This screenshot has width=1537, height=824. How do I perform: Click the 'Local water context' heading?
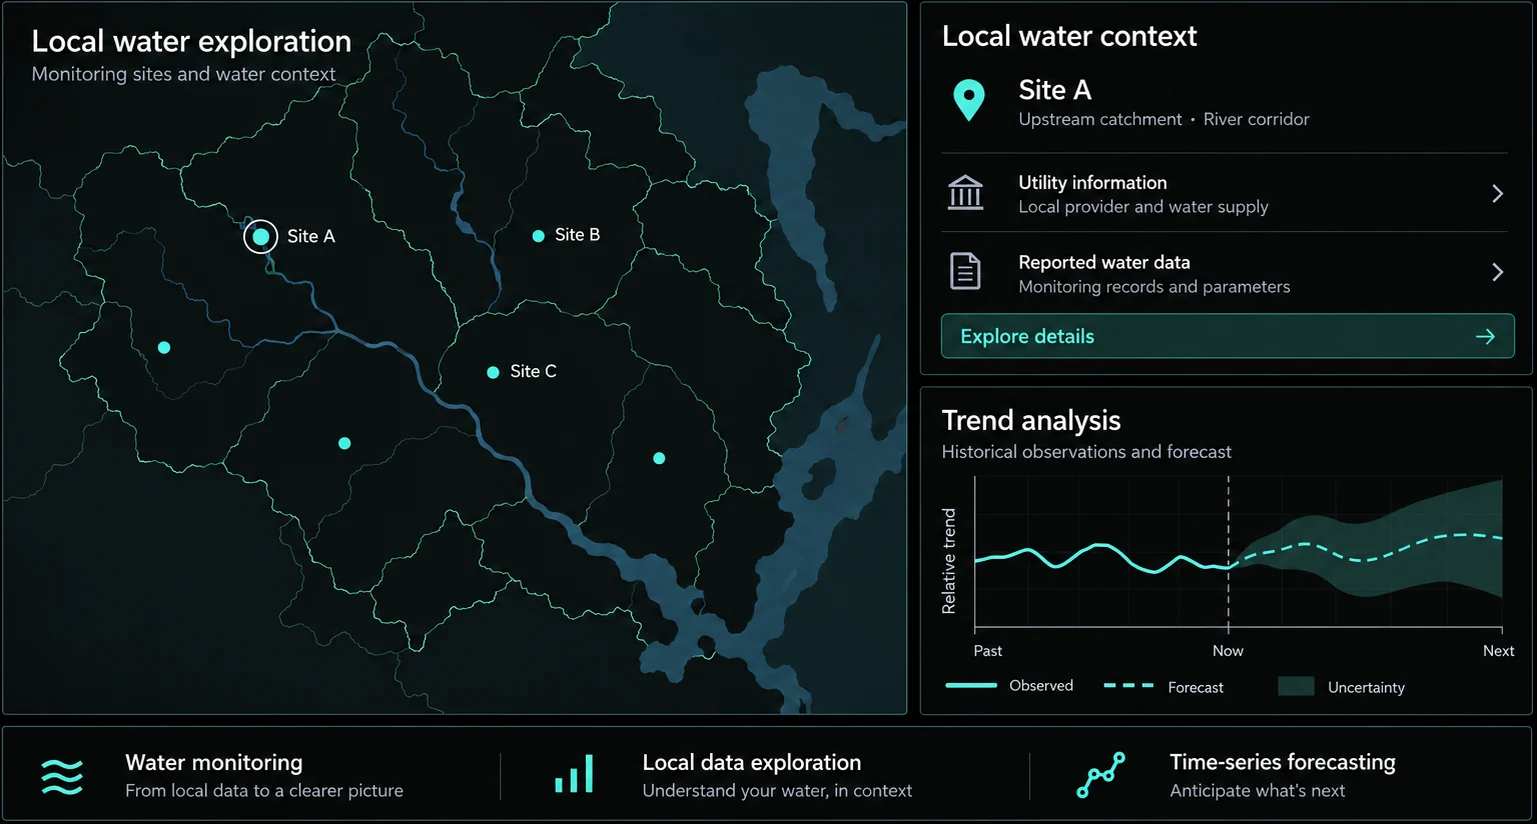point(1069,36)
